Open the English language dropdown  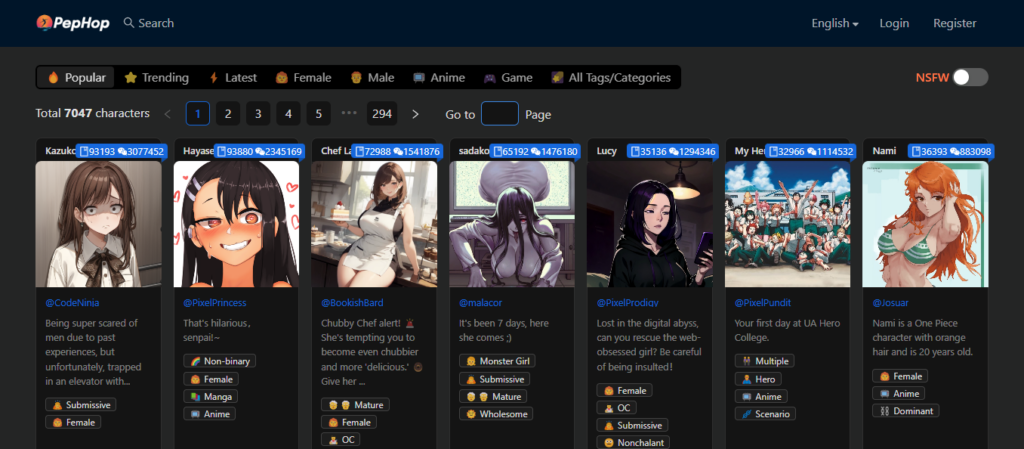point(835,23)
